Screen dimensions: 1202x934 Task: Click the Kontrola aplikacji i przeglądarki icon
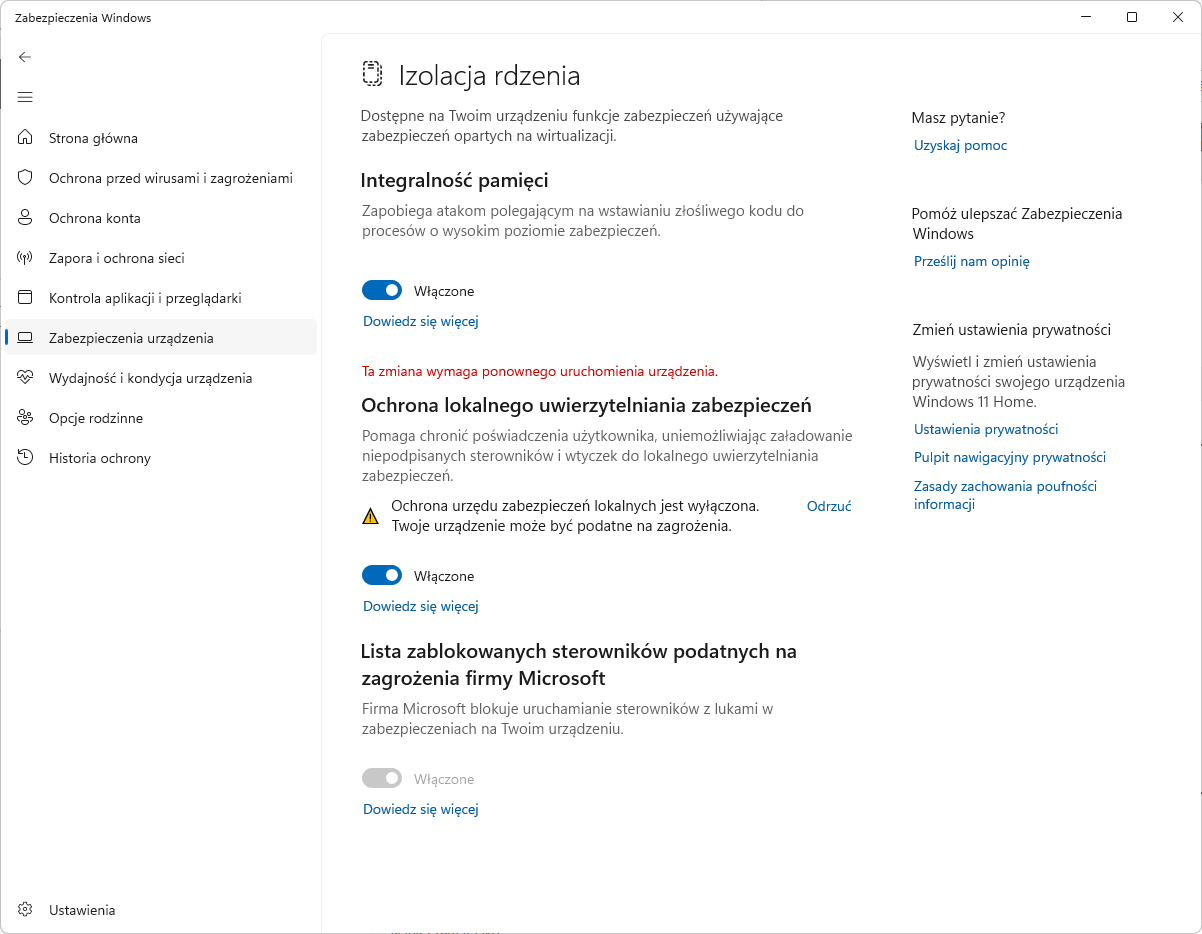pos(26,298)
